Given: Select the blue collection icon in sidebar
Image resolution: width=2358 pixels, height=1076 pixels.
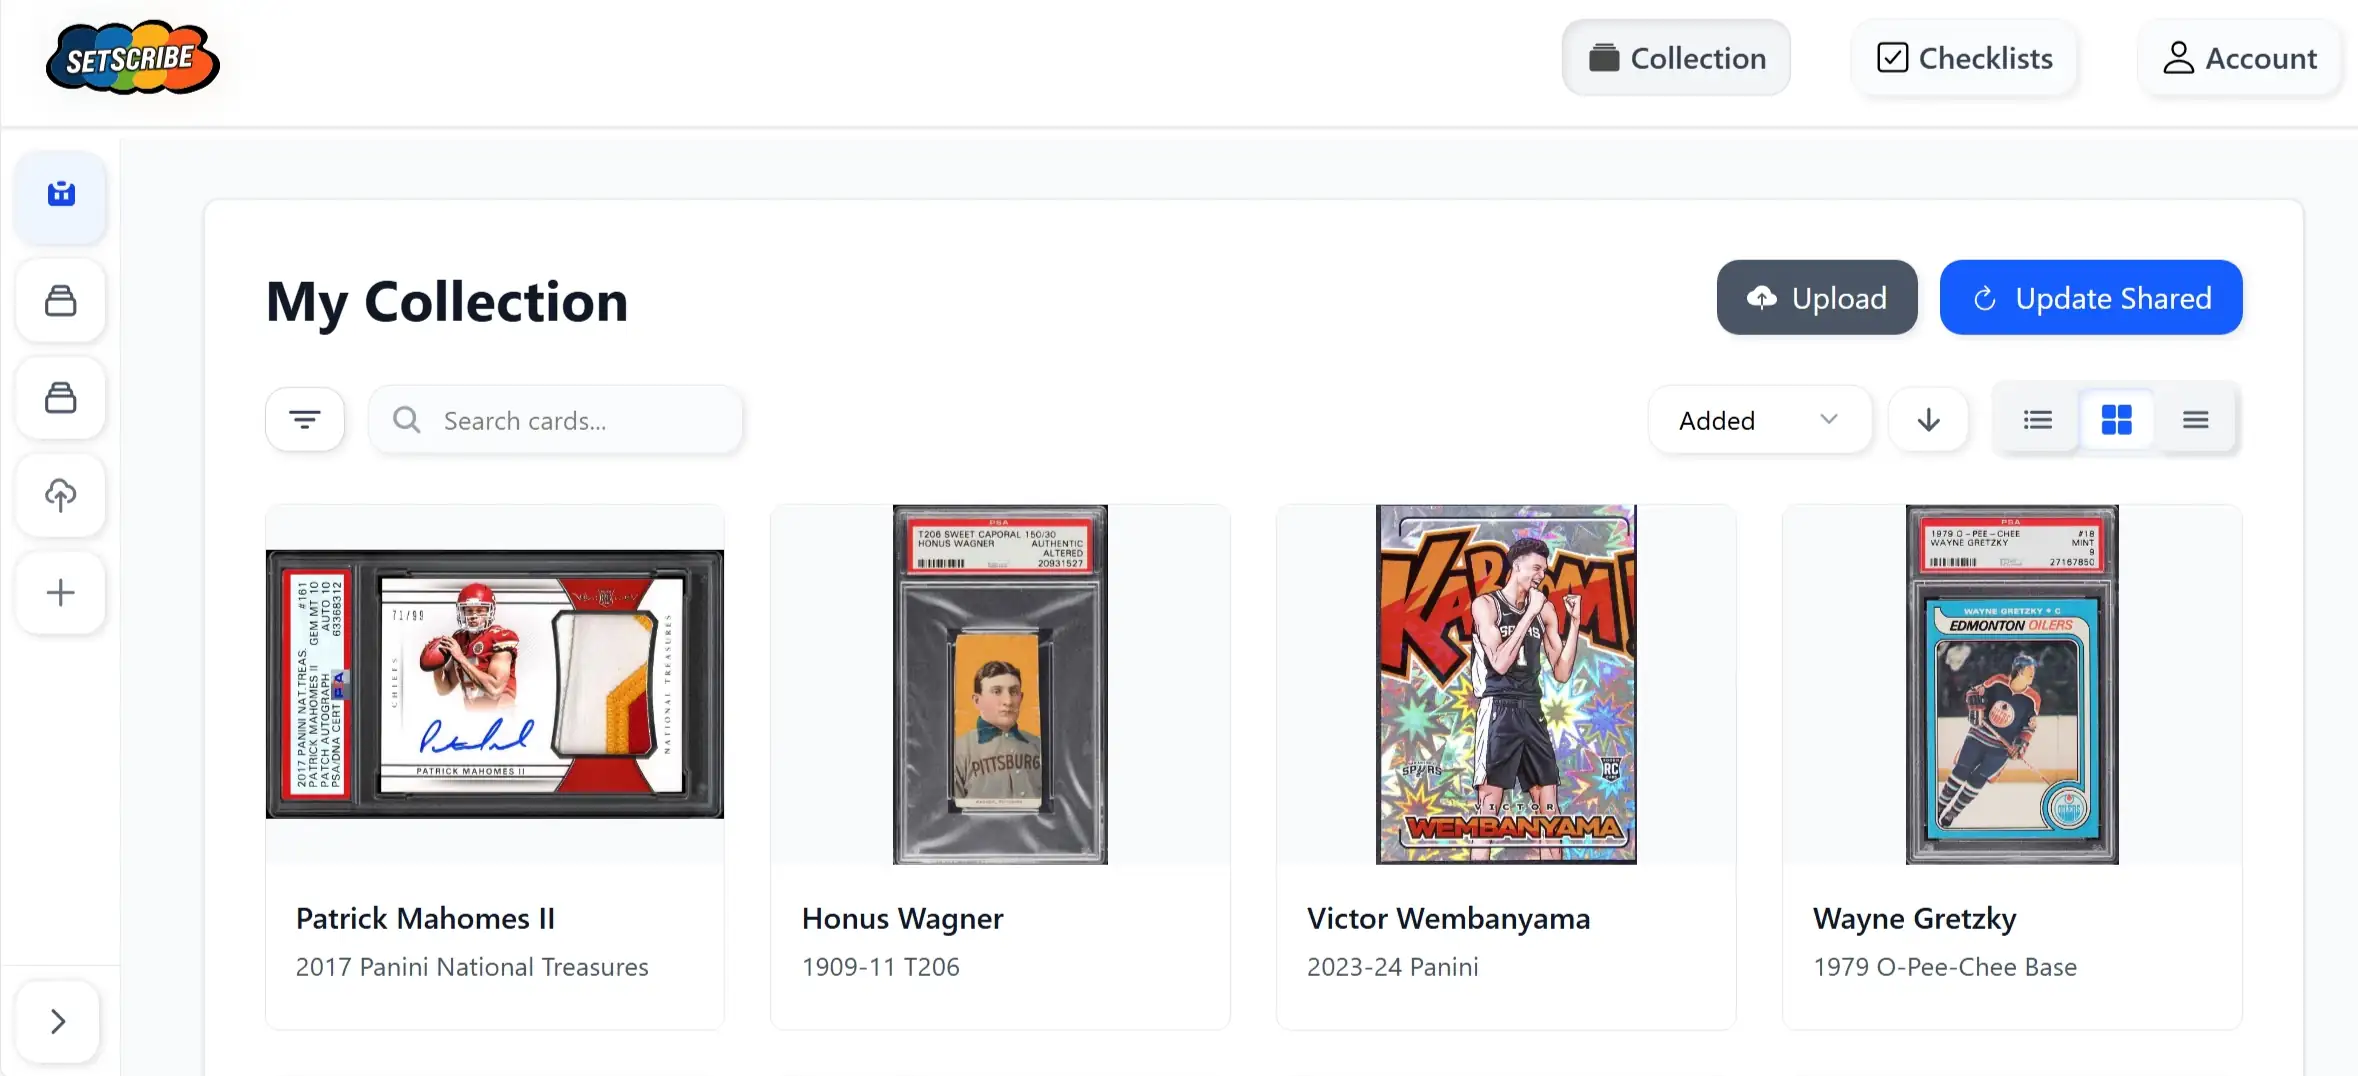Looking at the screenshot, I should click(61, 194).
